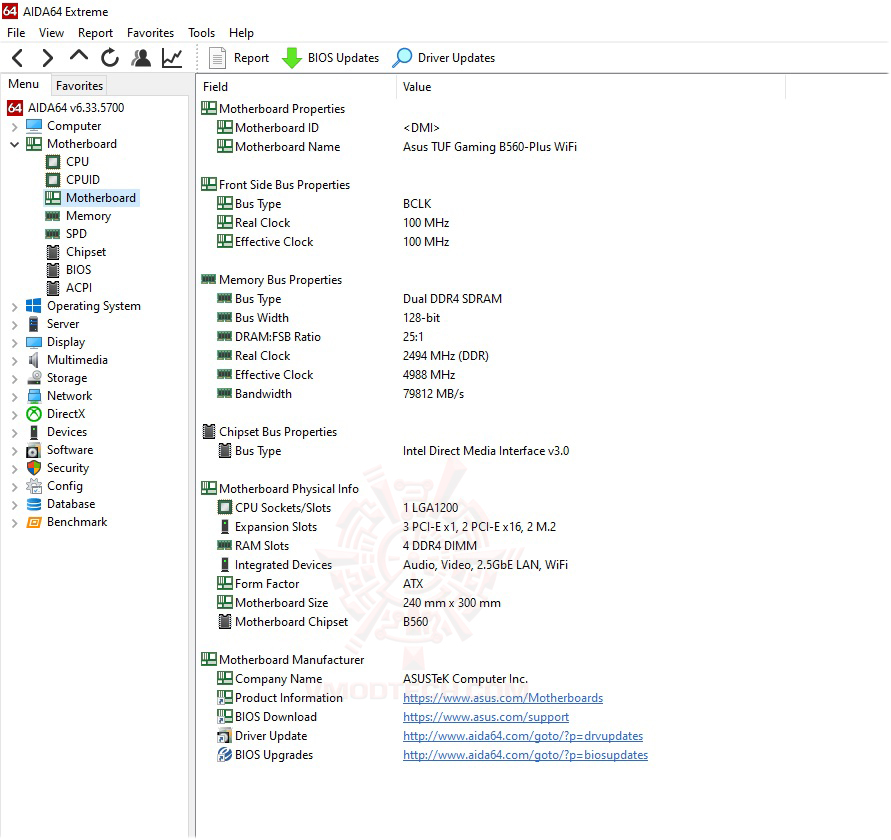
Task: Click the green BIOS Updates arrow icon
Action: click(x=292, y=58)
